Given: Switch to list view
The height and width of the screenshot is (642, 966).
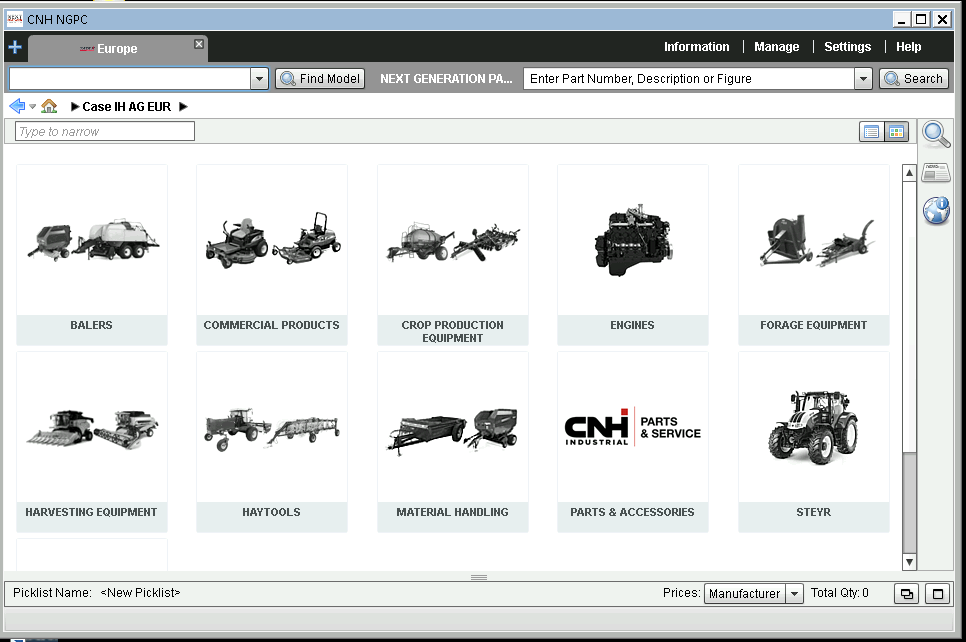Looking at the screenshot, I should click(x=871, y=132).
